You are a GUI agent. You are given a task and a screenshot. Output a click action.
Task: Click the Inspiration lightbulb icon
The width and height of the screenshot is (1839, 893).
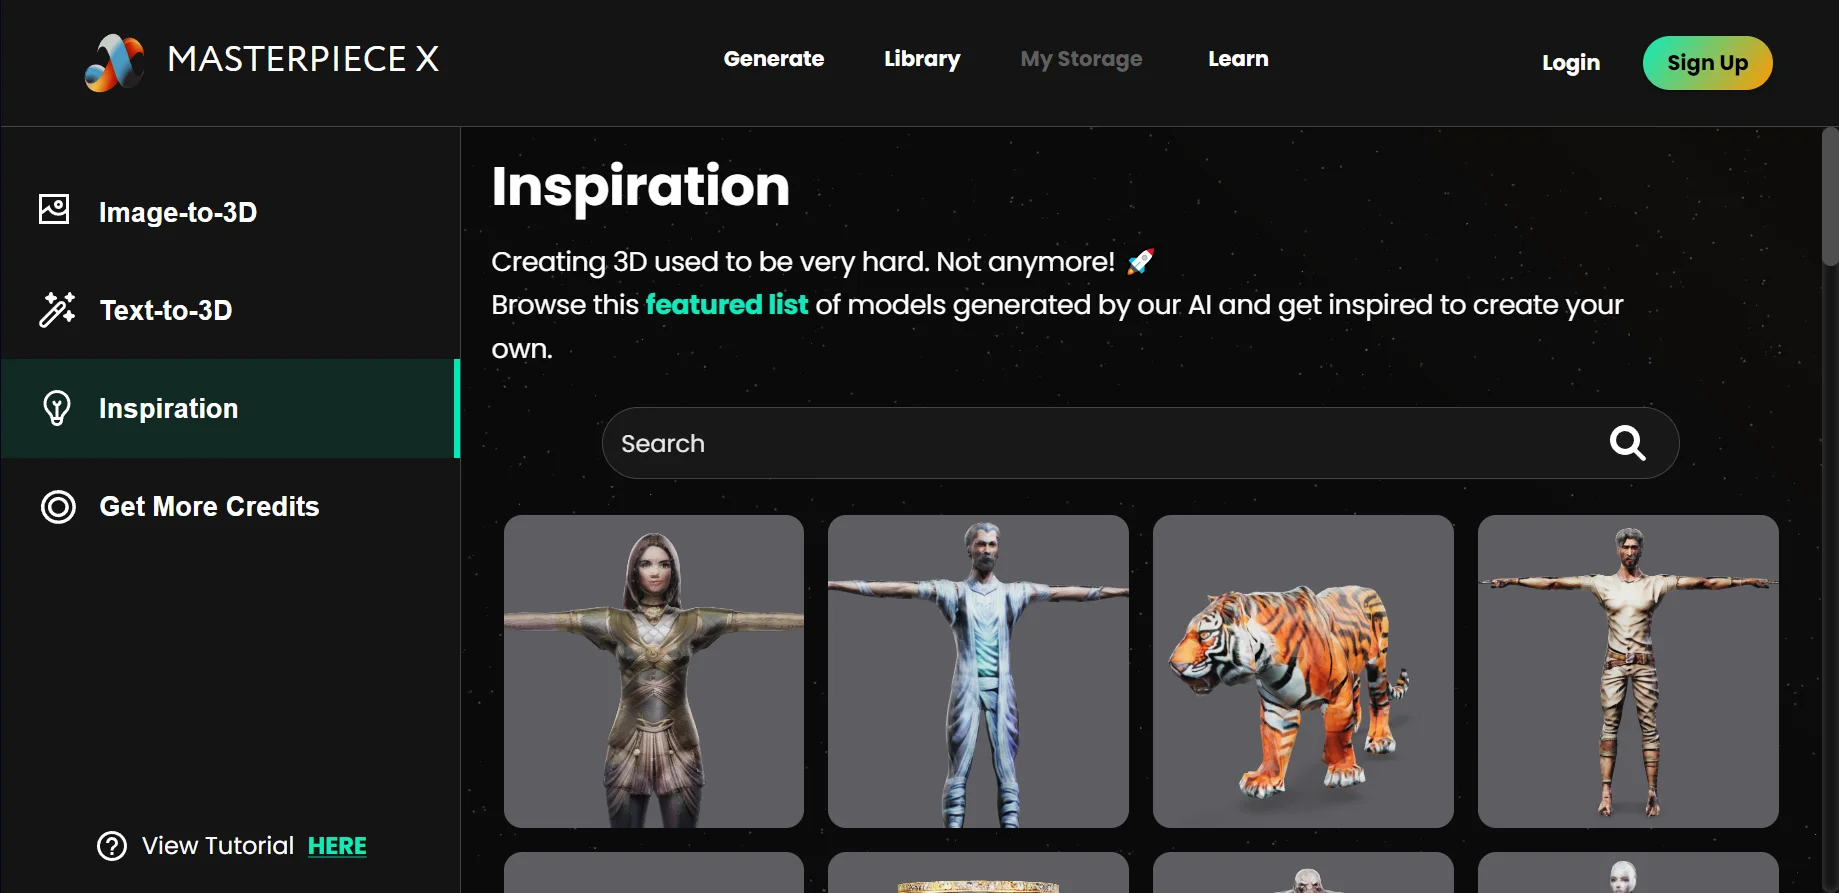57,408
